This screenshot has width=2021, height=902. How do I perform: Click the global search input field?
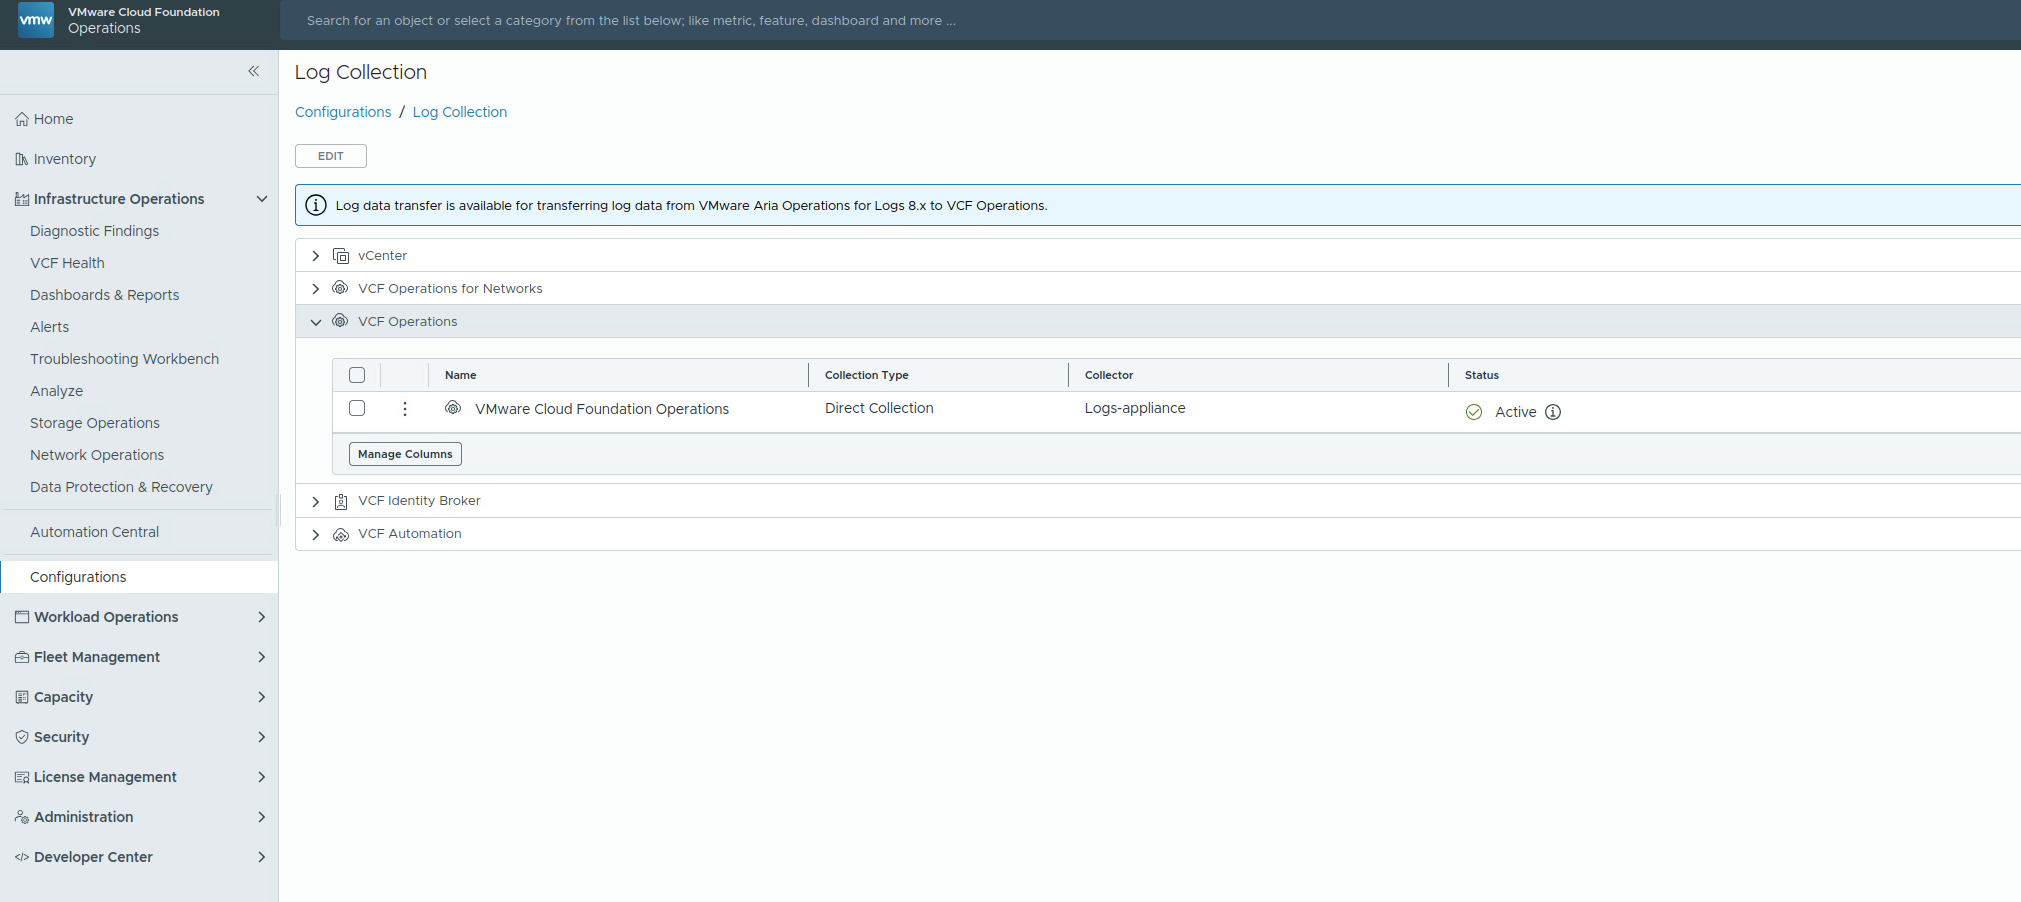pyautogui.click(x=1150, y=20)
